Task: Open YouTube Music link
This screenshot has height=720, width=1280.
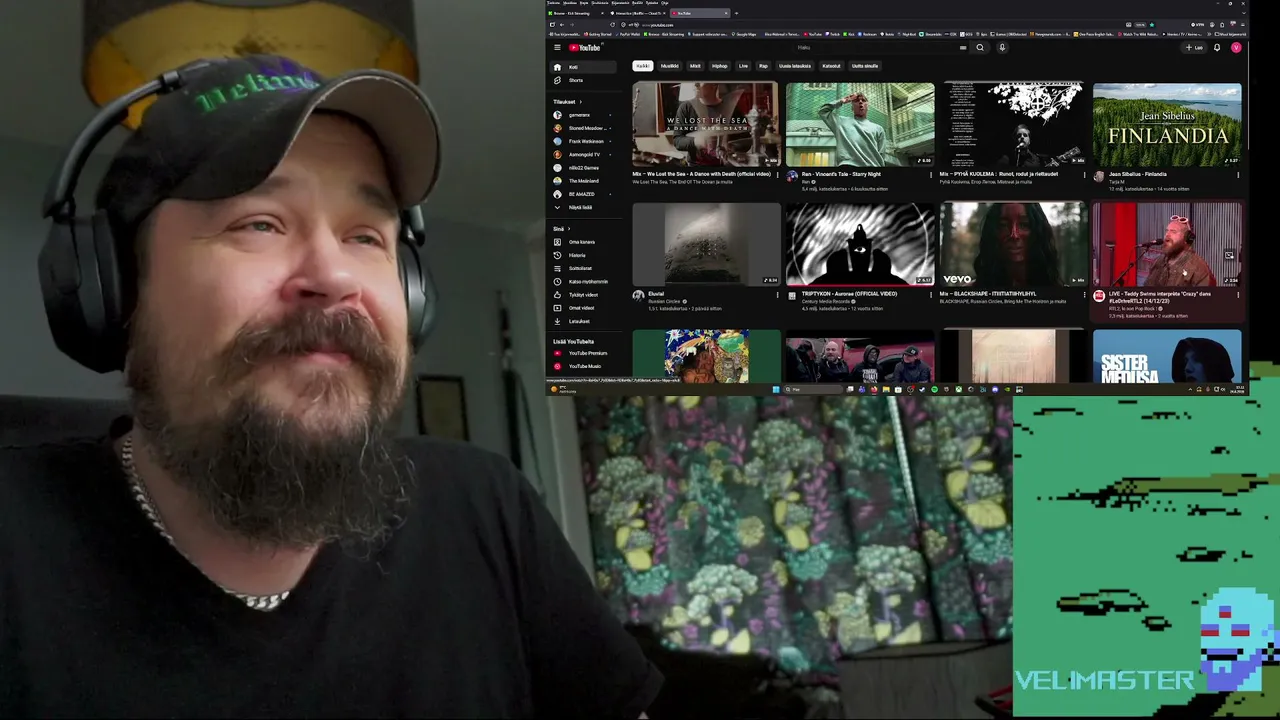Action: pyautogui.click(x=584, y=366)
